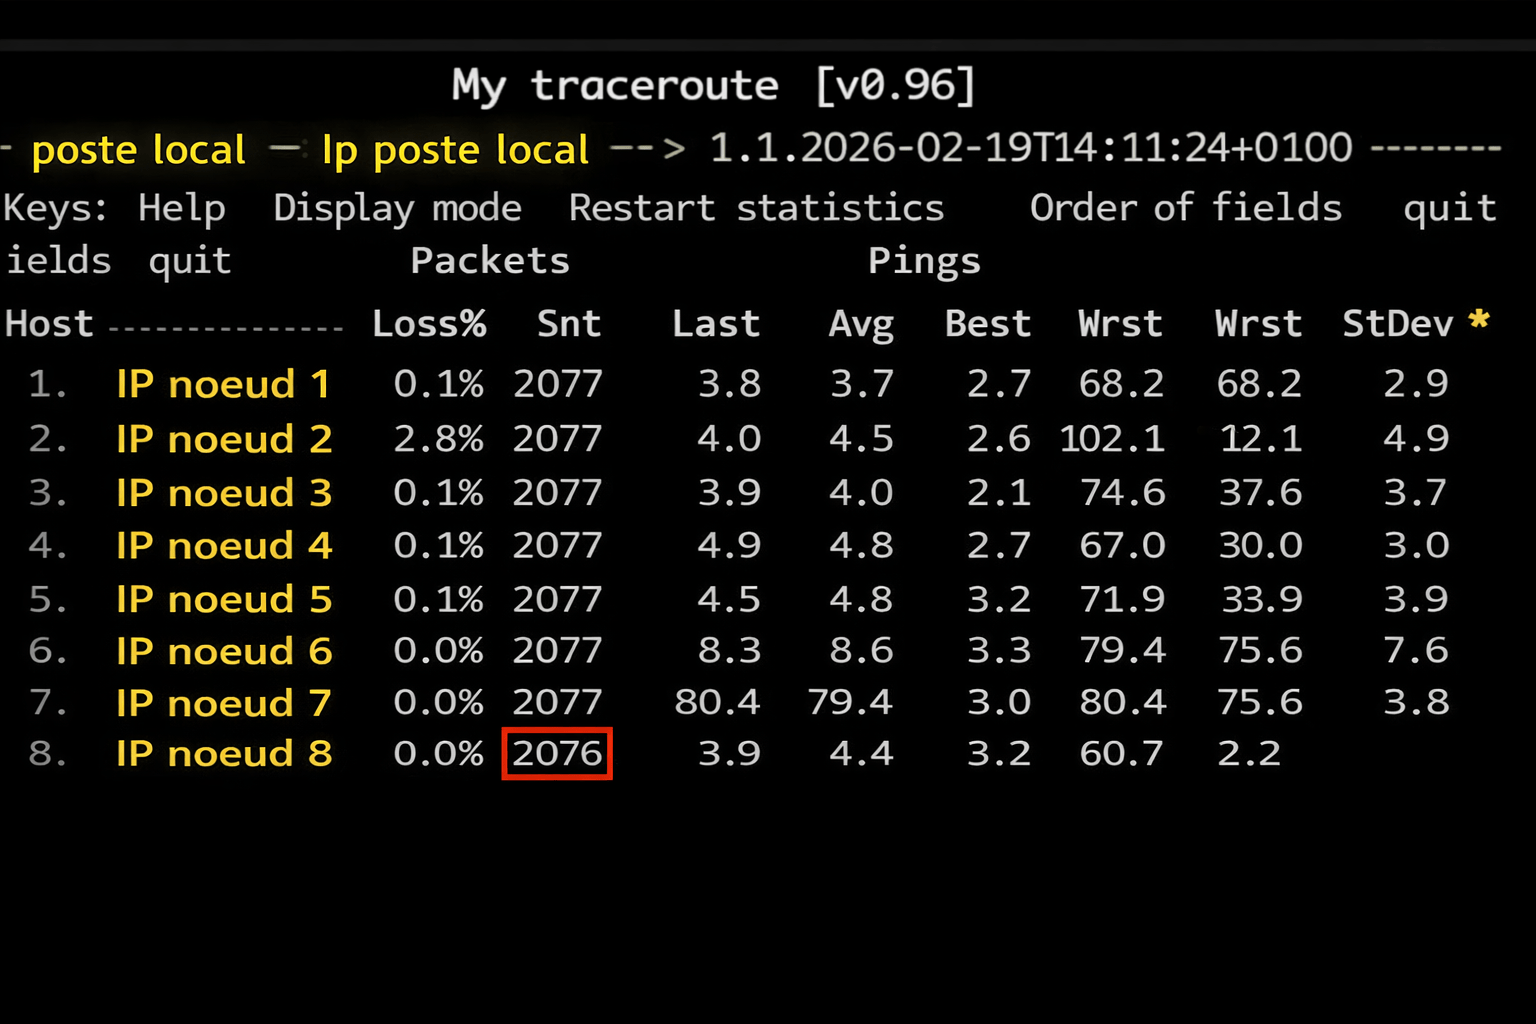The image size is (1536, 1024).
Task: Click the Avg column header
Action: pos(861,325)
